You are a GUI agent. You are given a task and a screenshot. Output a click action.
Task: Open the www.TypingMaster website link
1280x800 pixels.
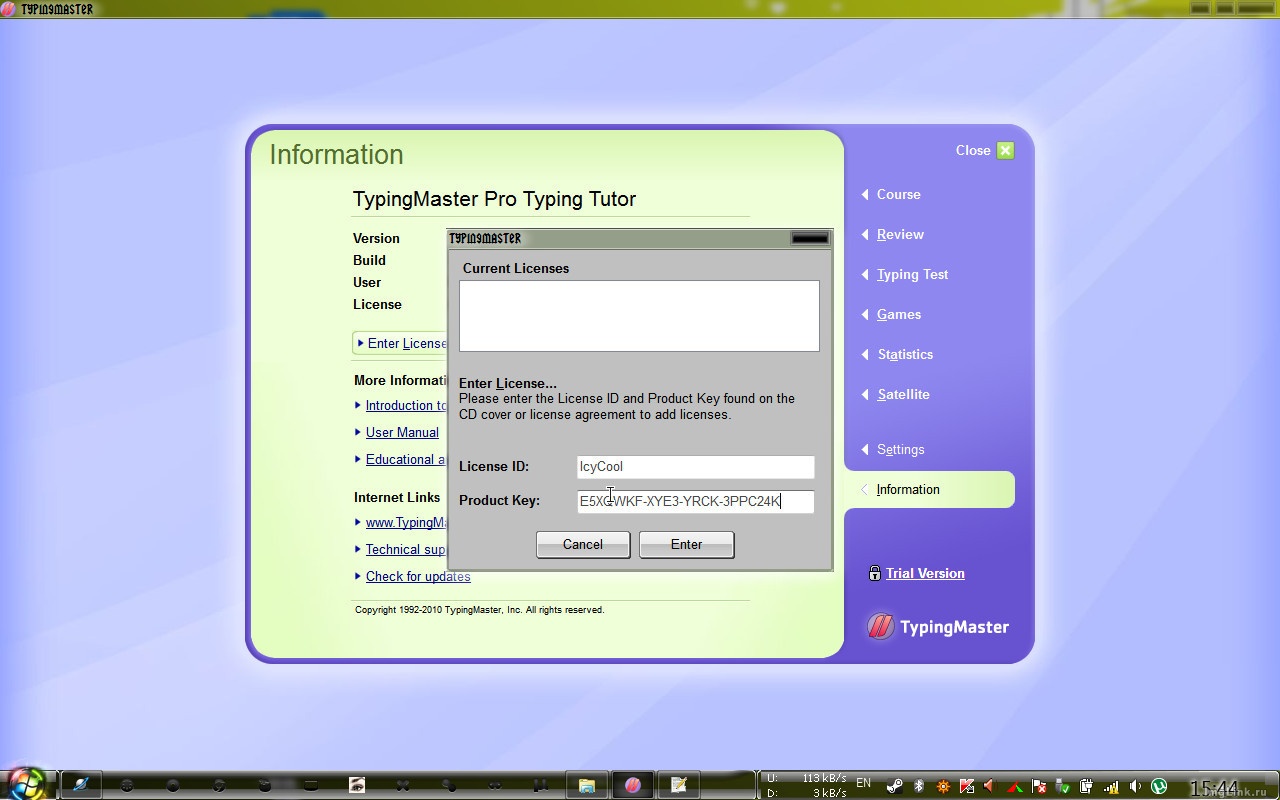click(406, 522)
